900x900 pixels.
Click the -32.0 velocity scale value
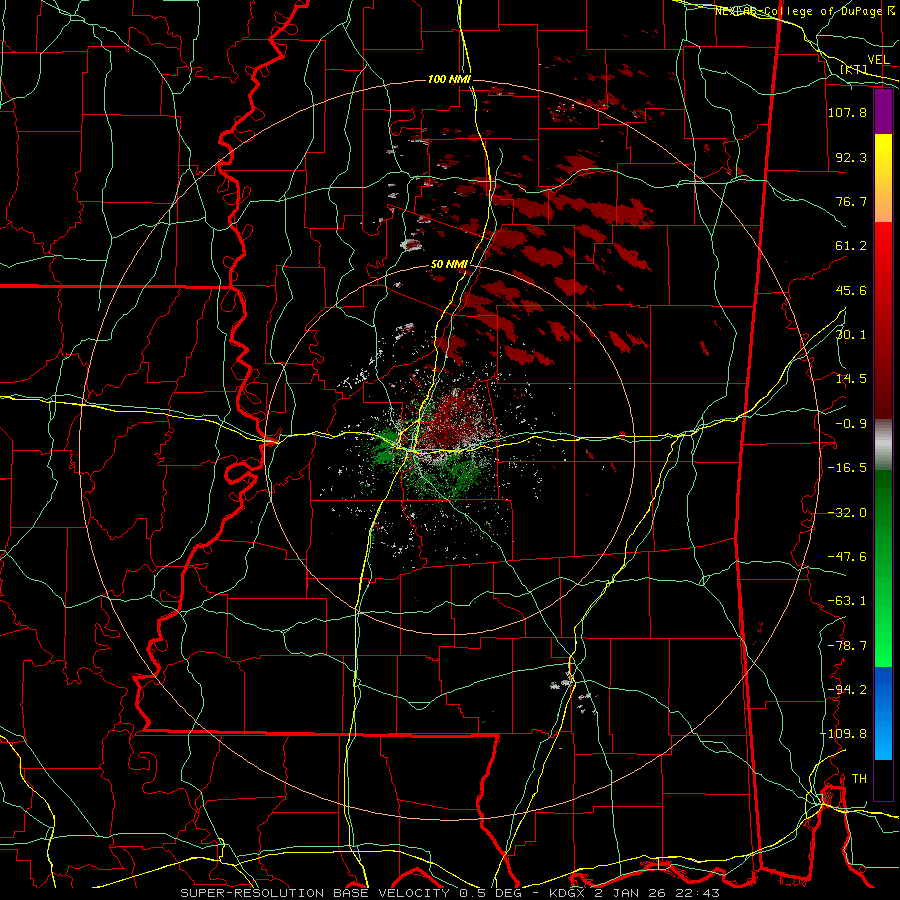tap(847, 513)
